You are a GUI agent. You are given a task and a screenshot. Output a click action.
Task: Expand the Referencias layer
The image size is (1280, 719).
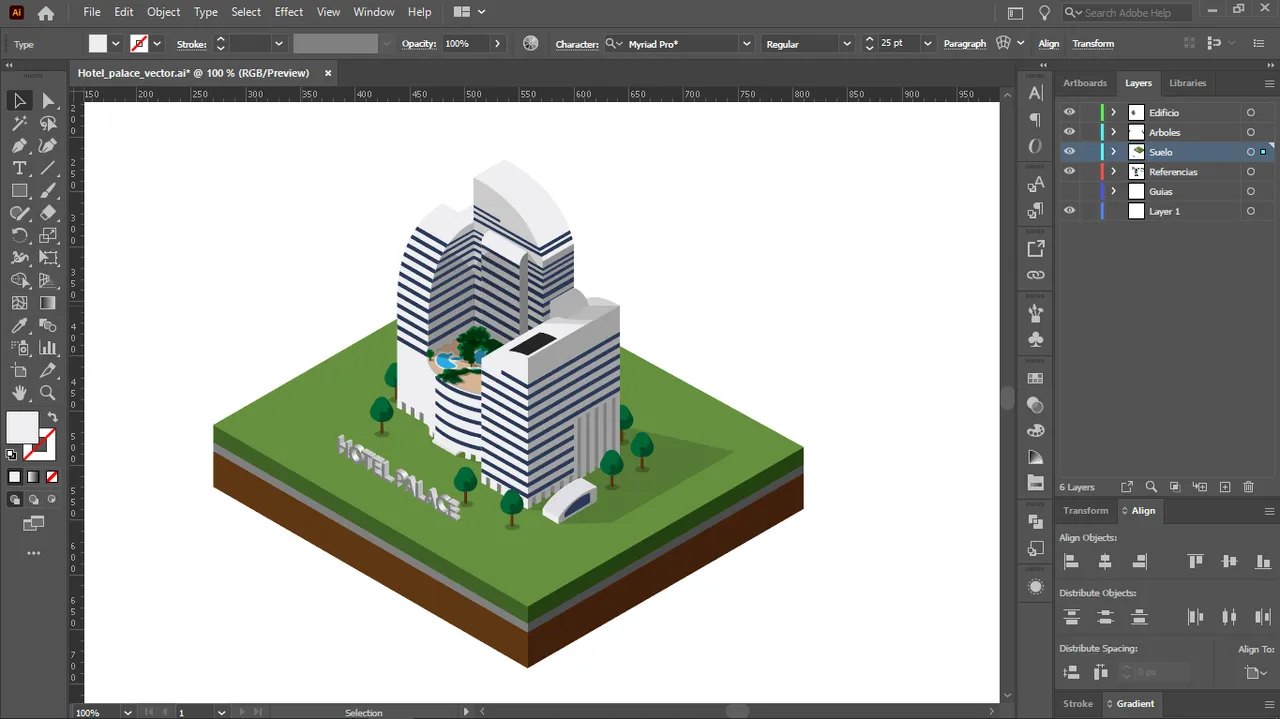click(1113, 172)
